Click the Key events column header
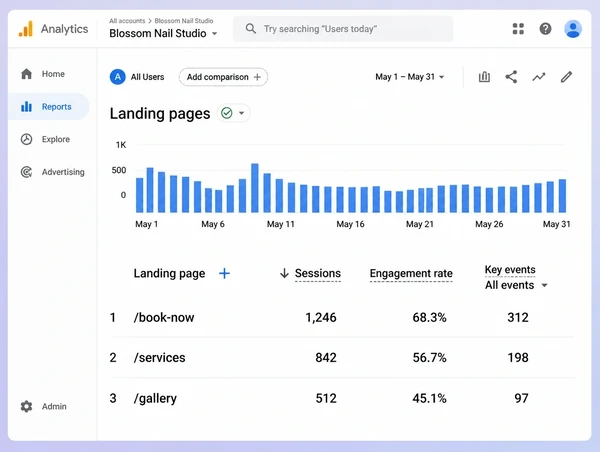 coord(510,270)
